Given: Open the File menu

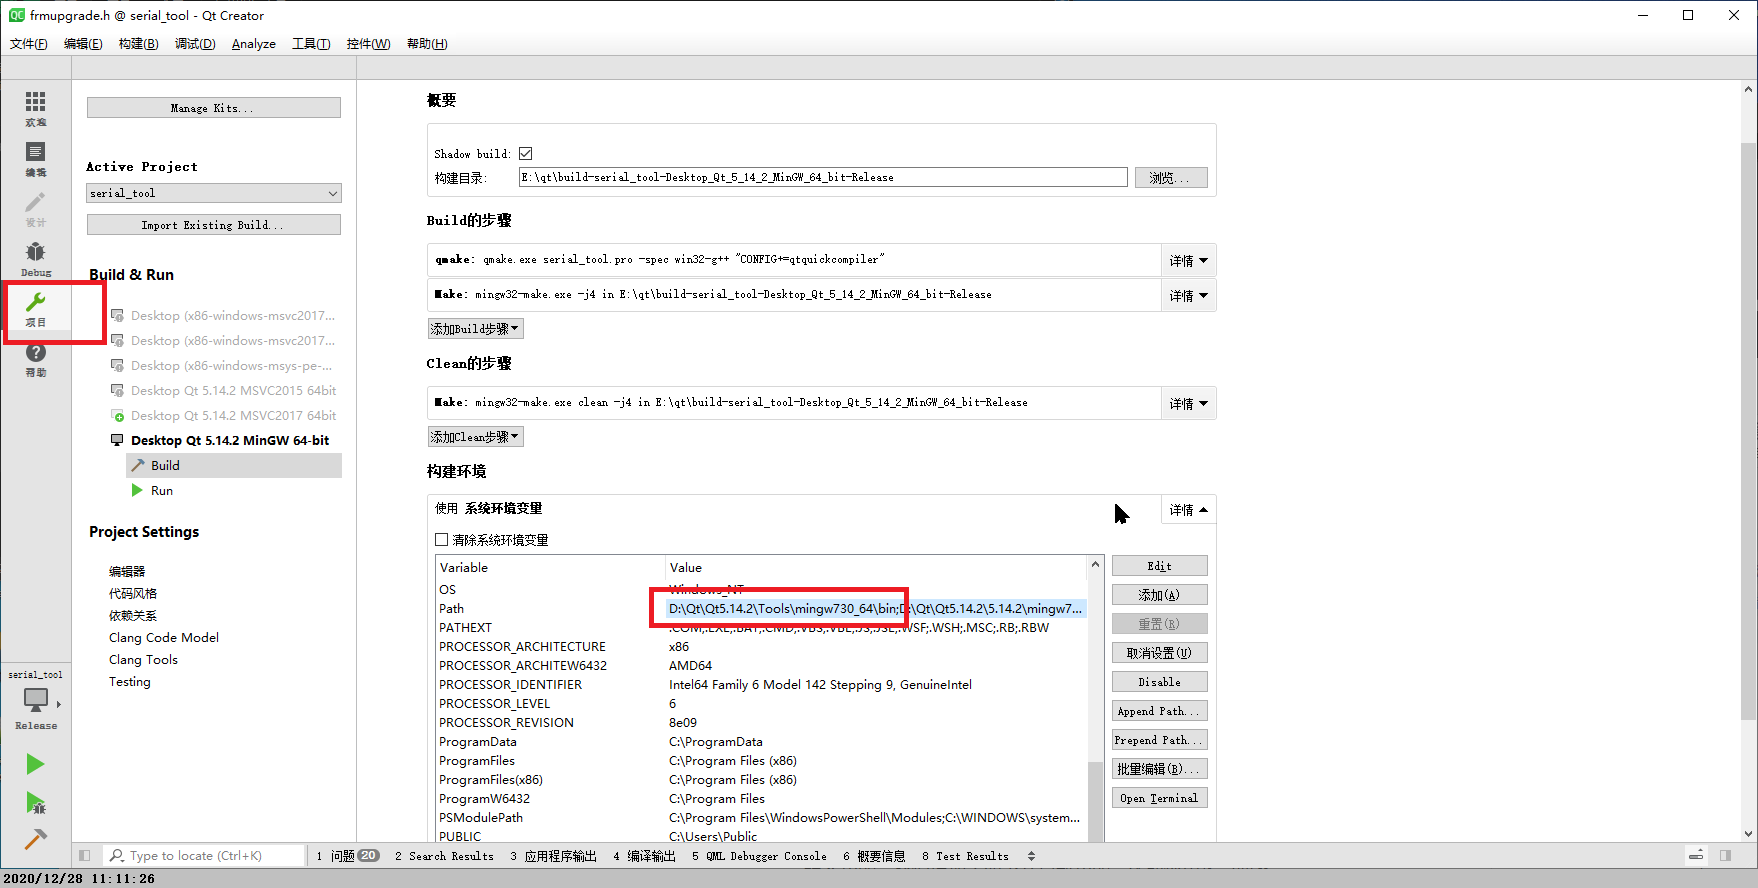Looking at the screenshot, I should [28, 43].
